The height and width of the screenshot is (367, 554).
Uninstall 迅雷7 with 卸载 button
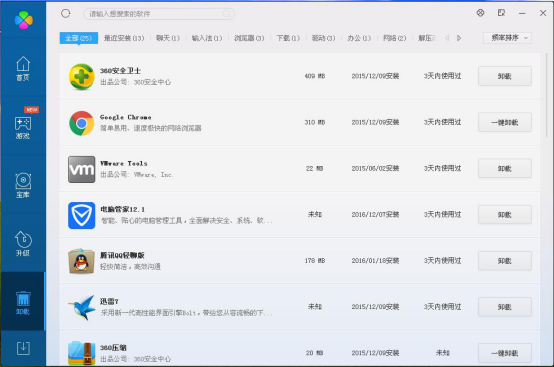505,307
